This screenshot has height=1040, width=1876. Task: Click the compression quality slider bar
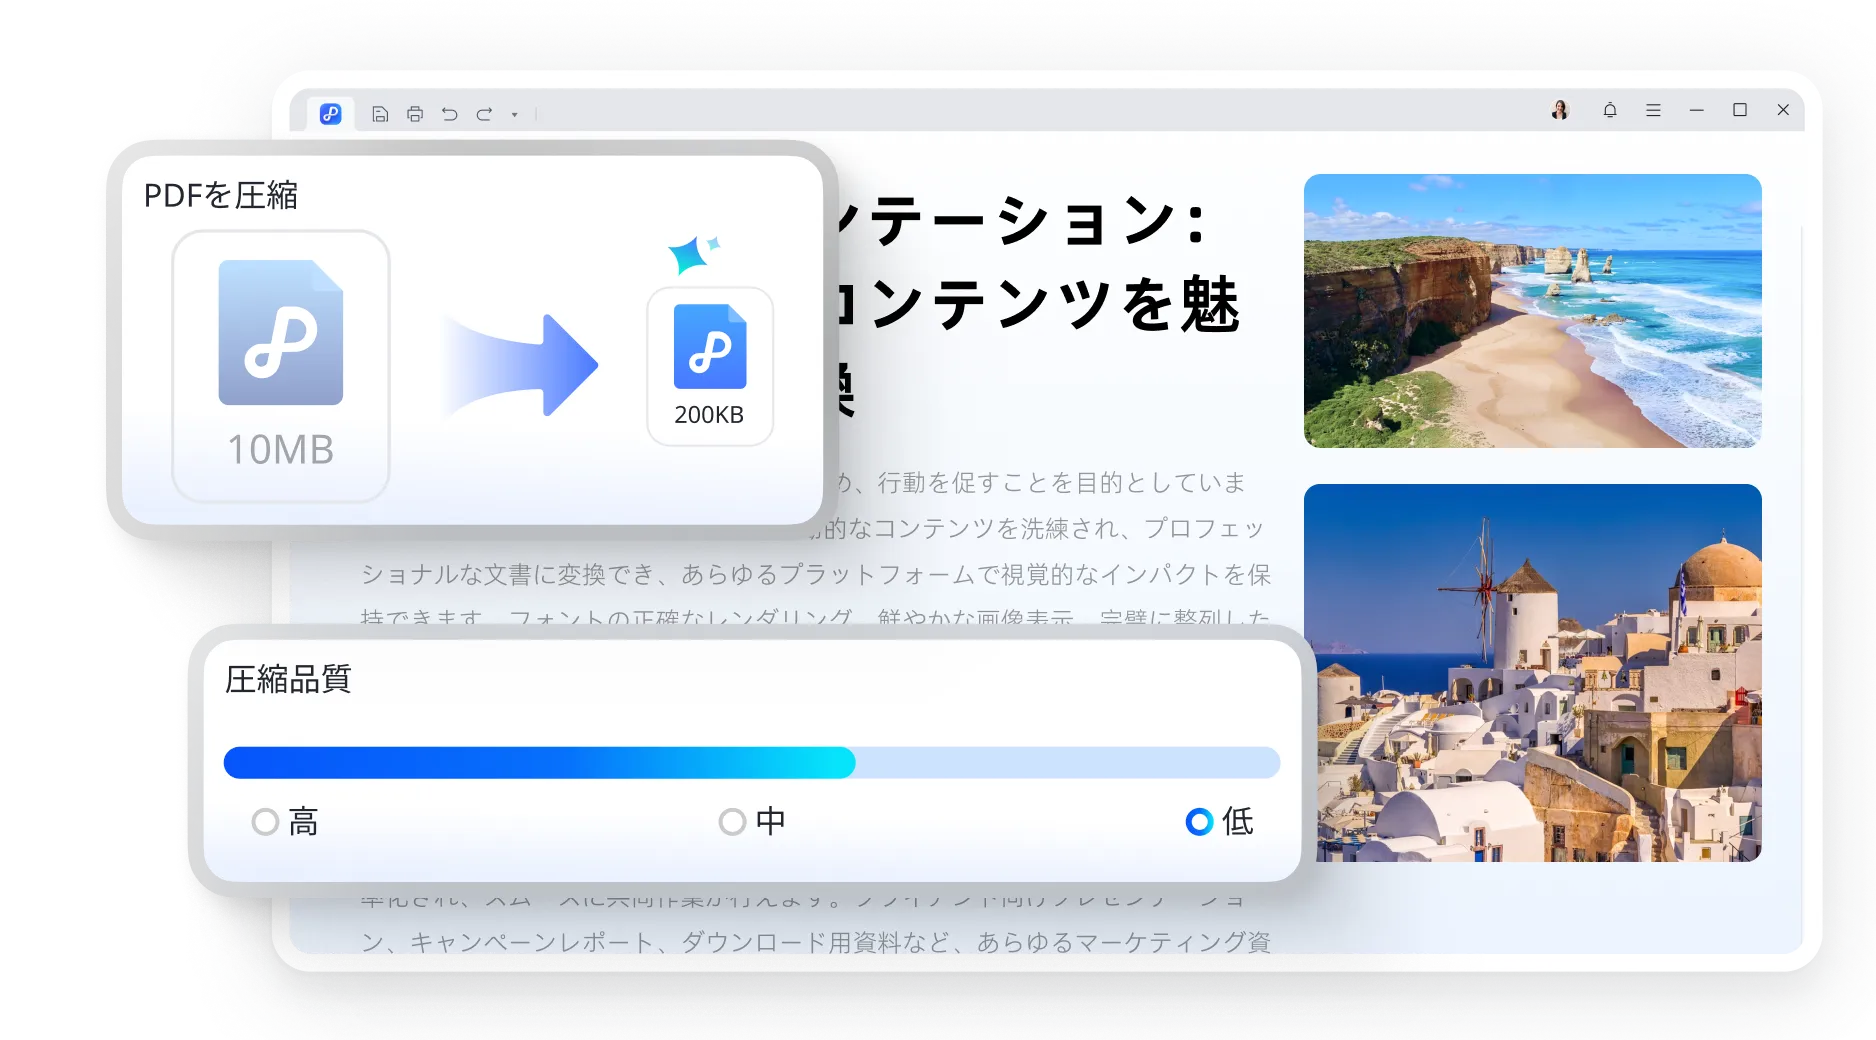point(752,762)
